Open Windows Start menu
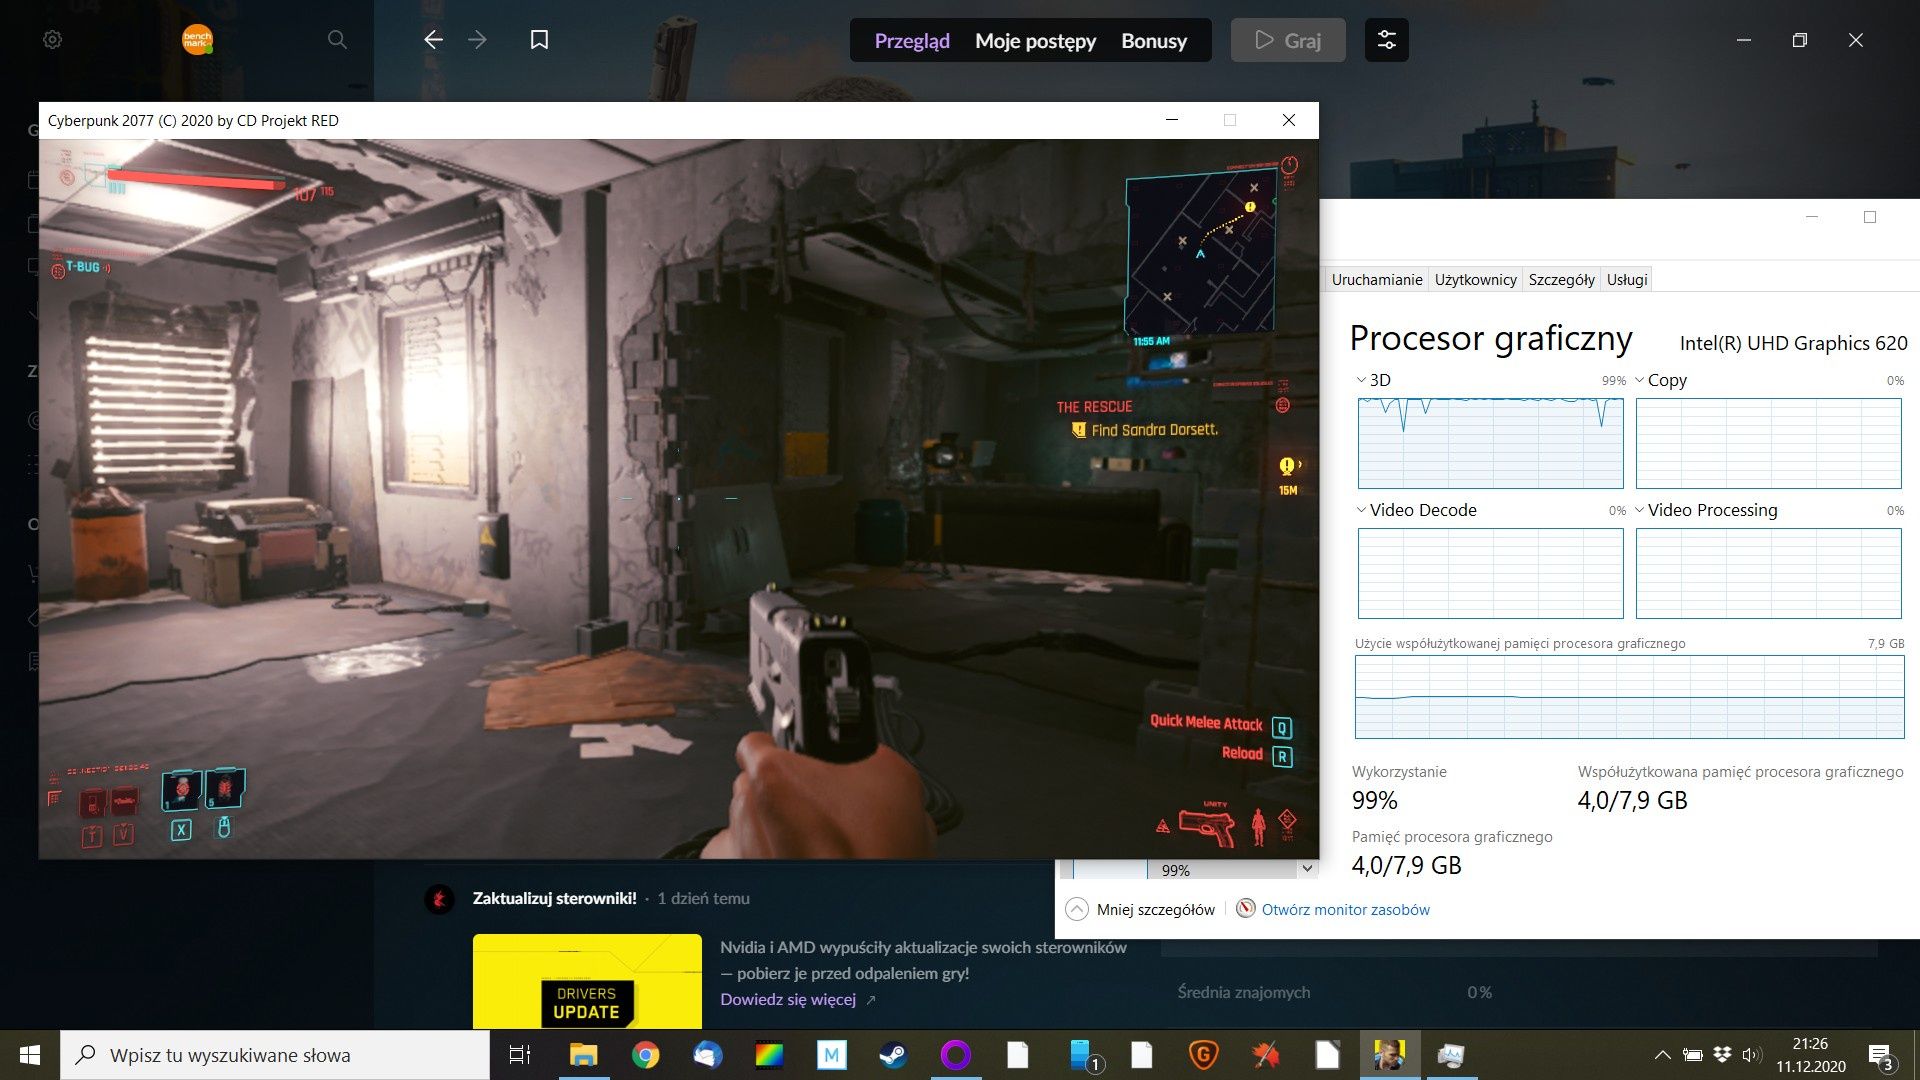 tap(30, 1055)
